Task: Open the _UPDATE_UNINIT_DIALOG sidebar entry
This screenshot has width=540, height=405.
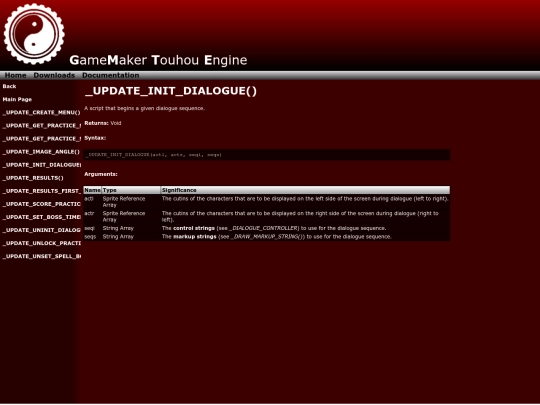Action: click(42, 230)
